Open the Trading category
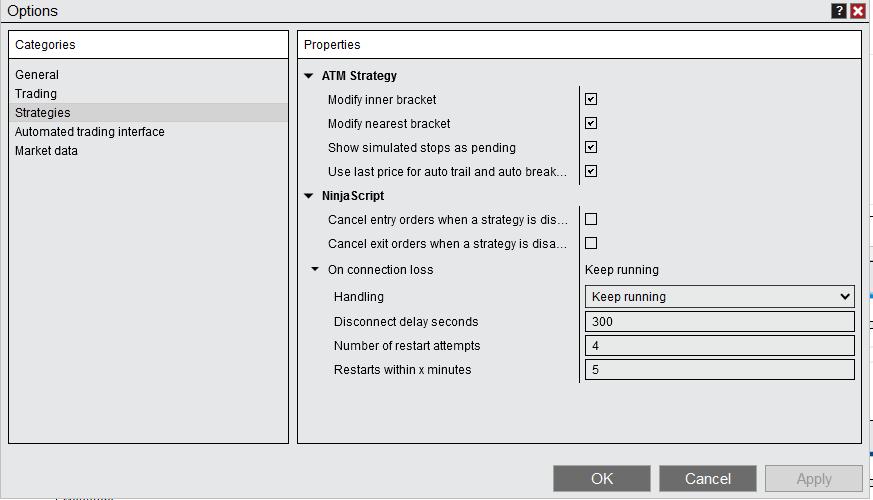873x500 pixels. point(36,94)
